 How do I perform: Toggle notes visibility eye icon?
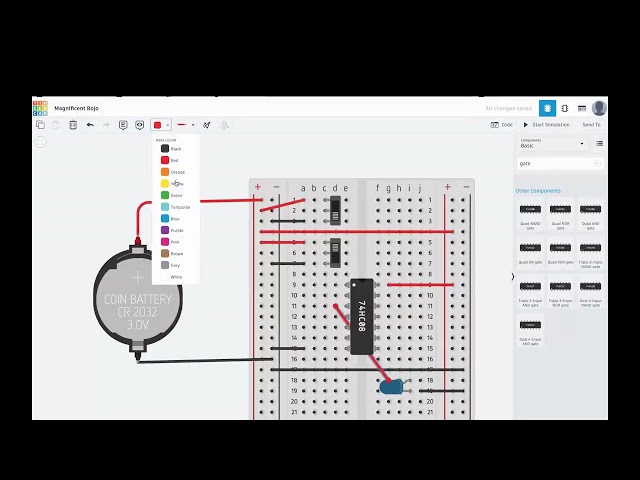[x=140, y=125]
